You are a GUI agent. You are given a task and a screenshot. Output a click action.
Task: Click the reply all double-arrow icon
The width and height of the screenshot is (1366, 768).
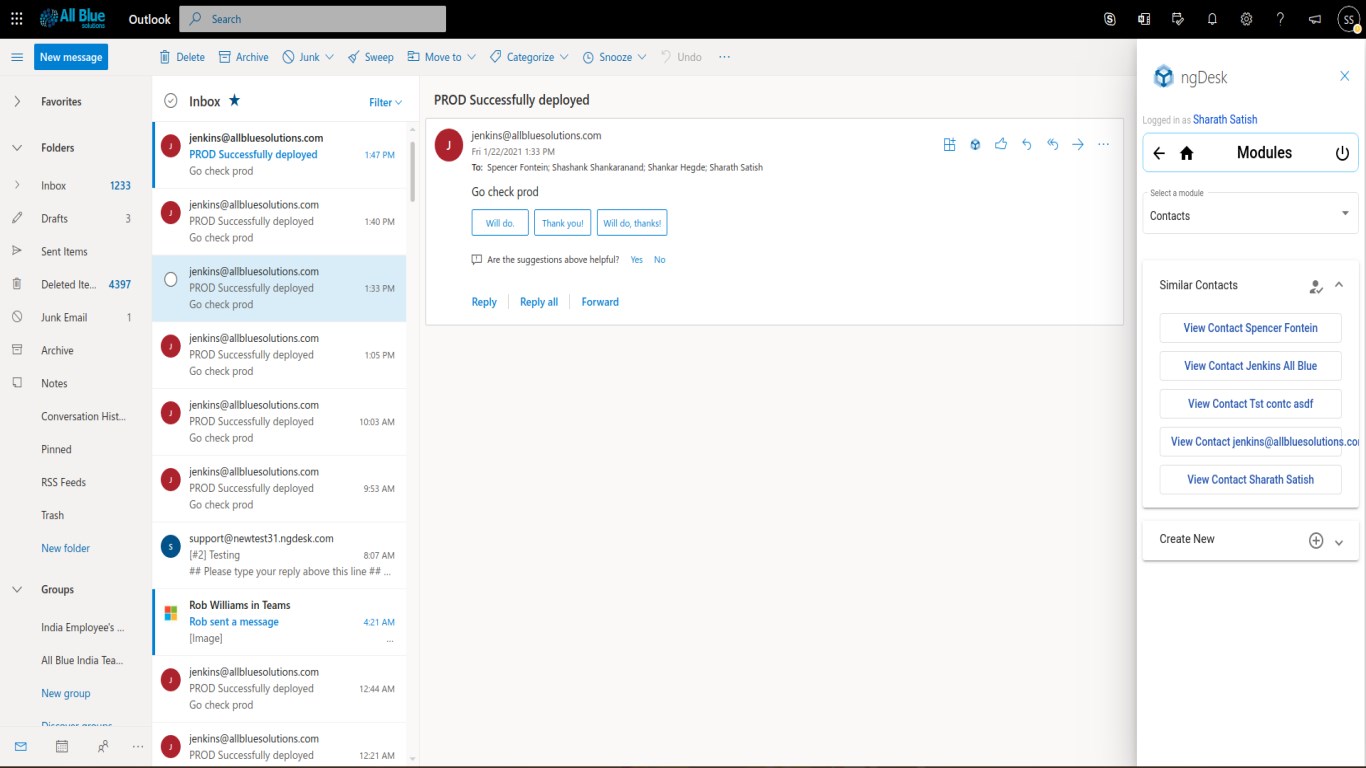tap(1053, 144)
